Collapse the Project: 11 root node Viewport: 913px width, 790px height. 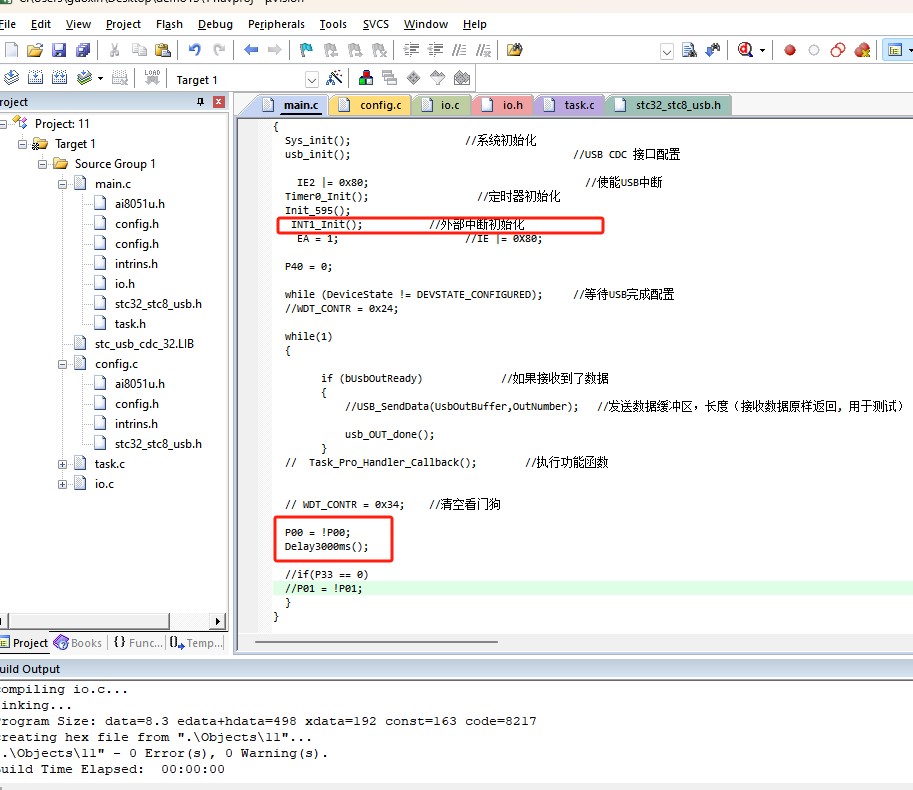[x=2, y=124]
